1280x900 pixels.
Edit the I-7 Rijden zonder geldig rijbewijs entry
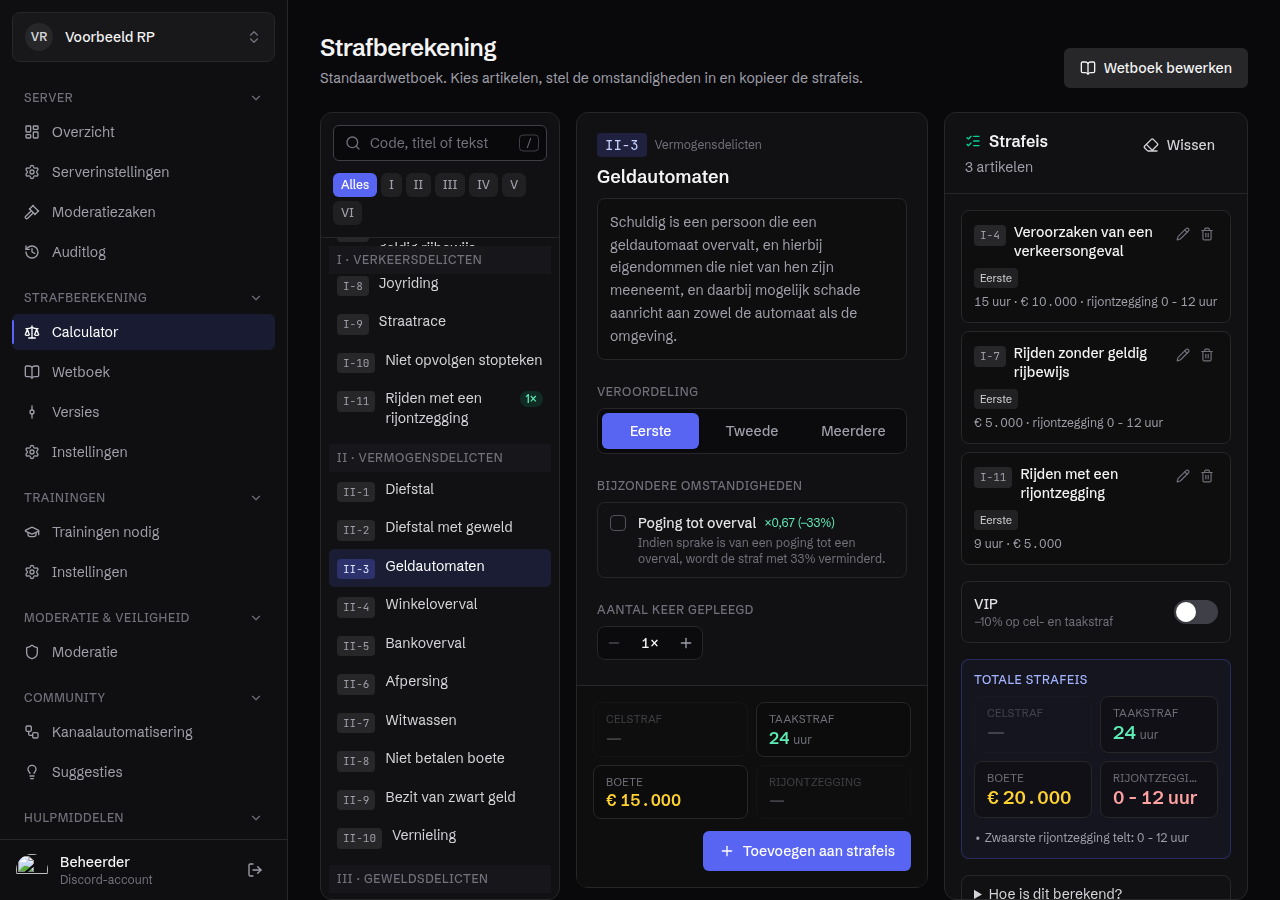(1183, 355)
